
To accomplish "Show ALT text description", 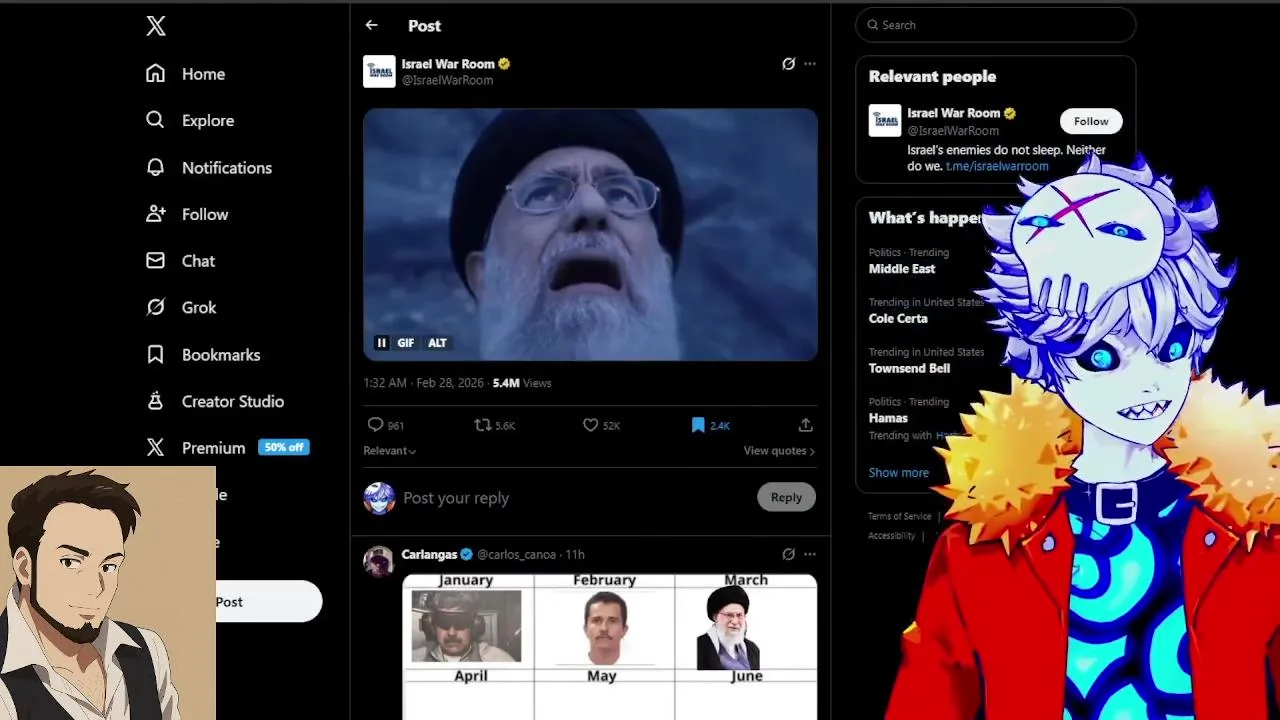I will click(x=437, y=343).
